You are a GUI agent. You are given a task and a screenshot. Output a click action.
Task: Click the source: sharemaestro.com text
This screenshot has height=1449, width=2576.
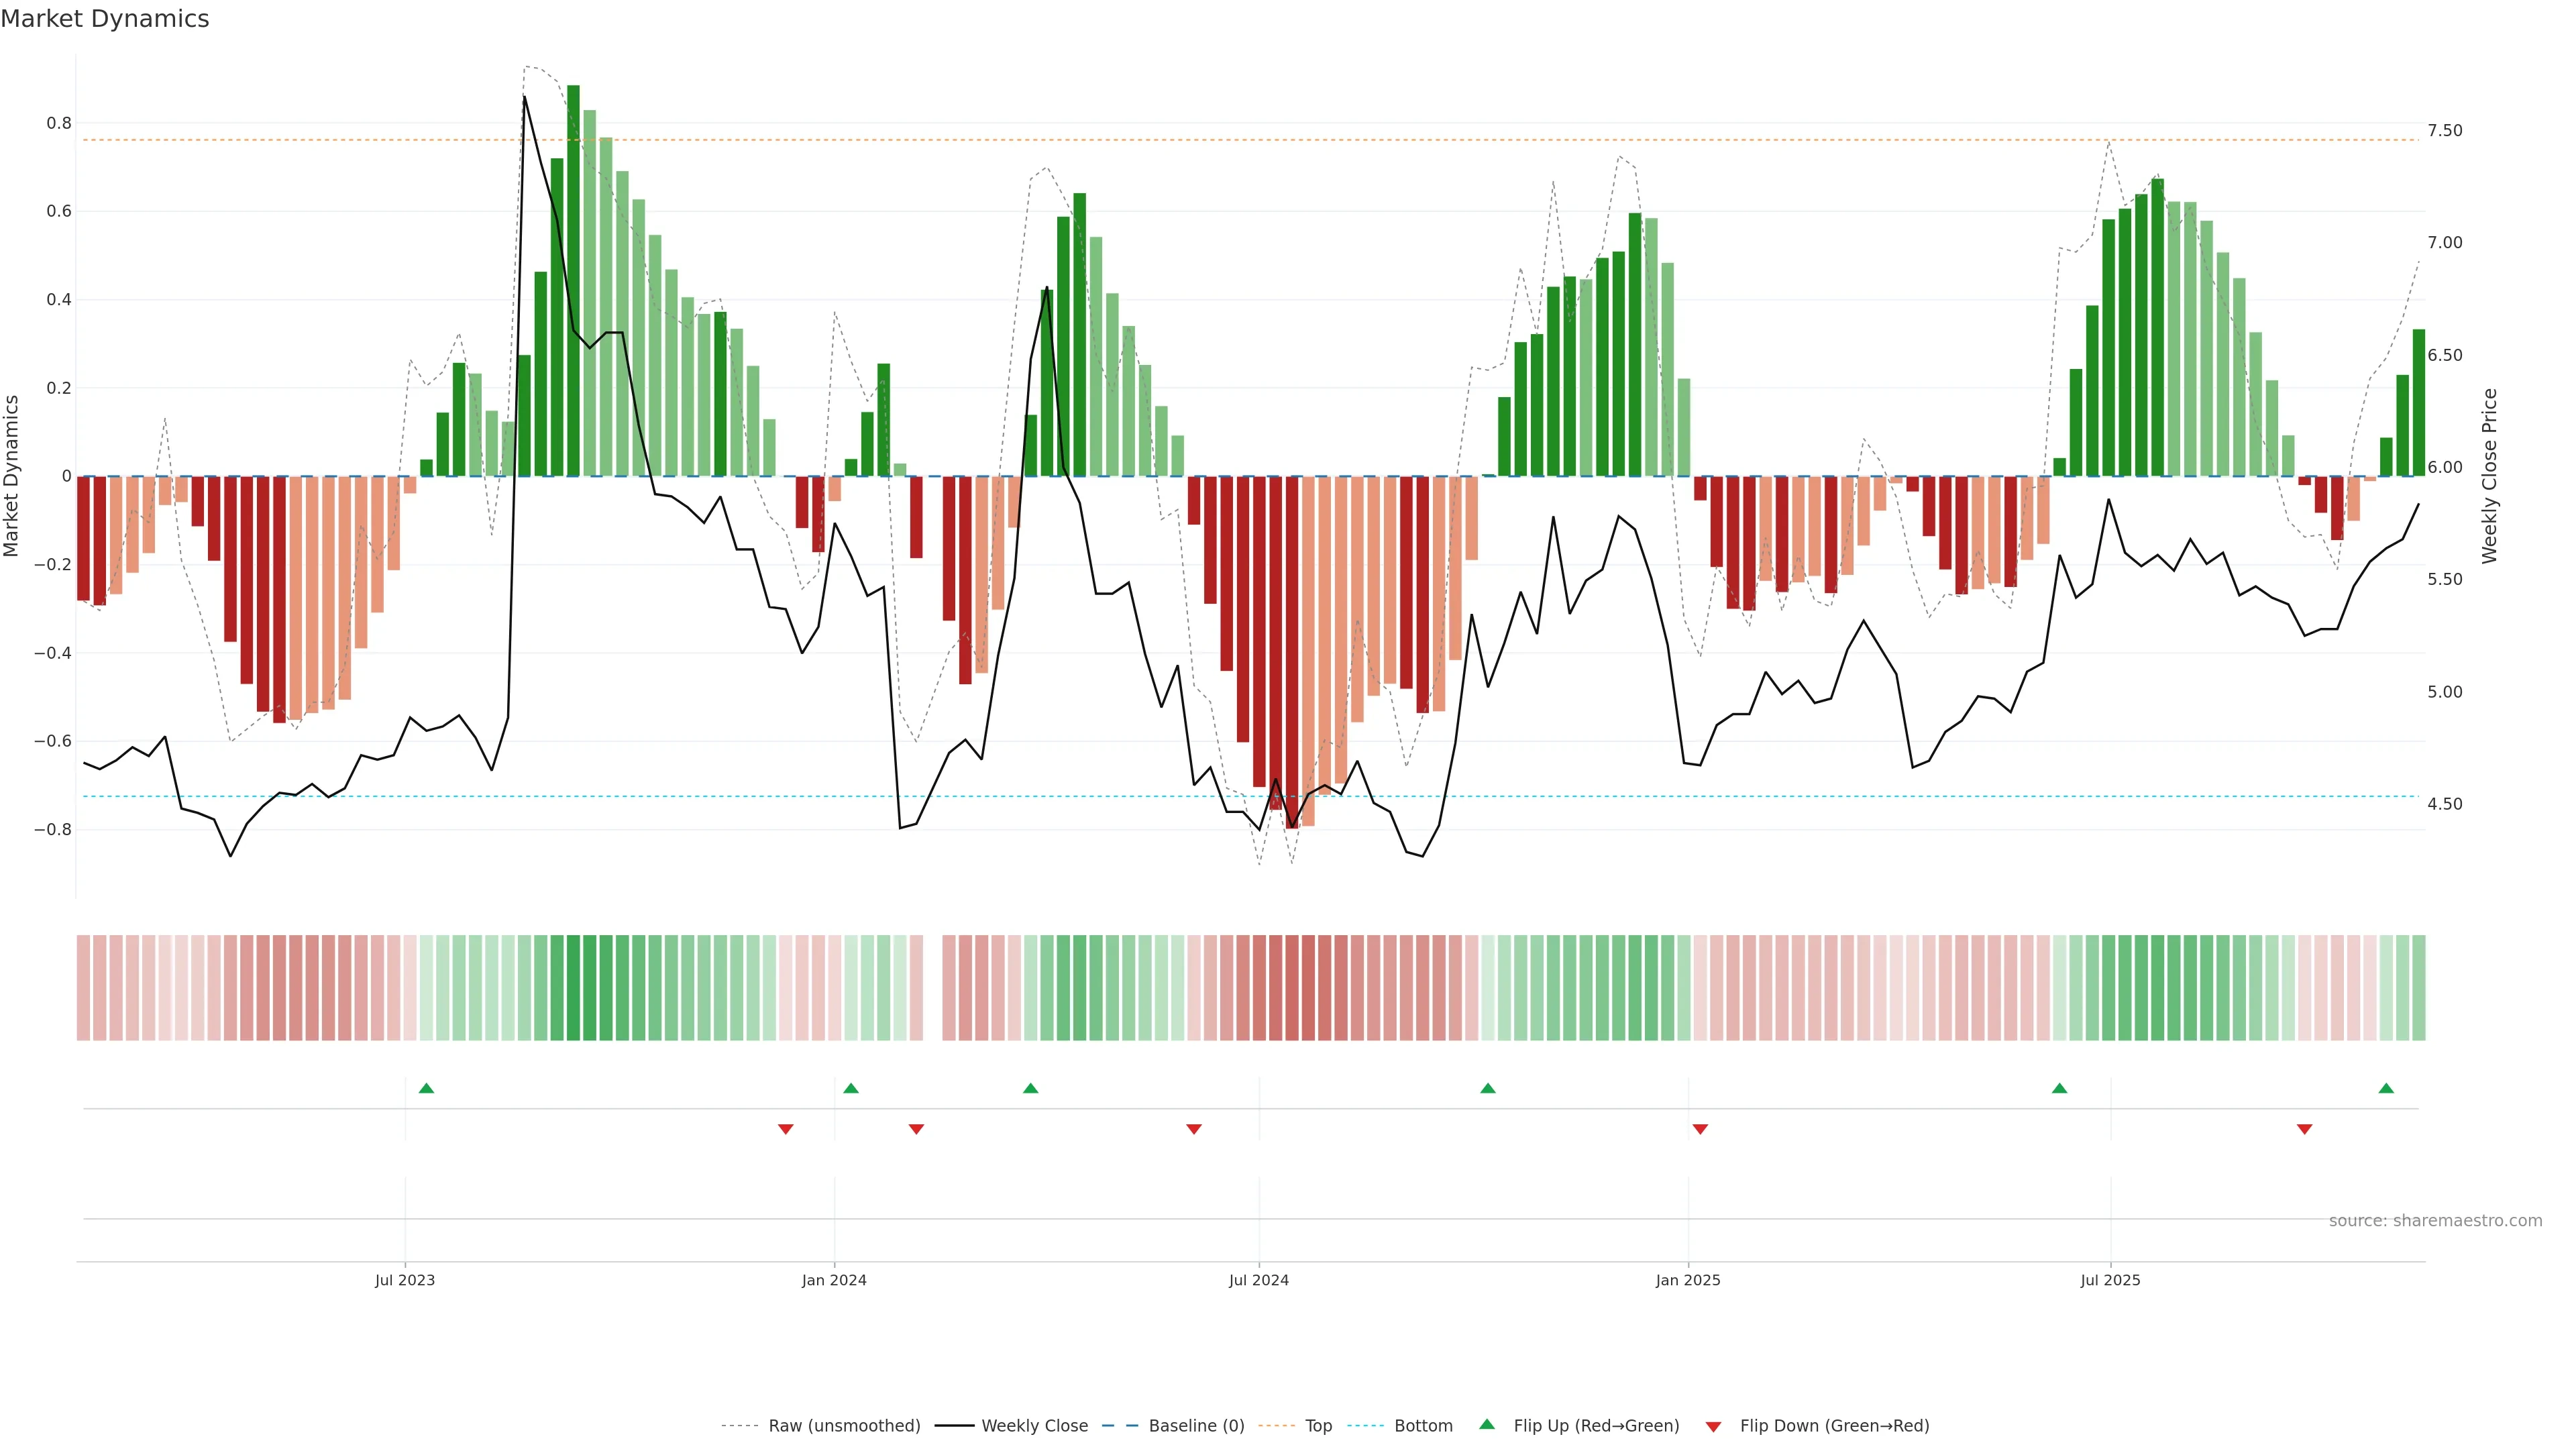(x=2435, y=1221)
